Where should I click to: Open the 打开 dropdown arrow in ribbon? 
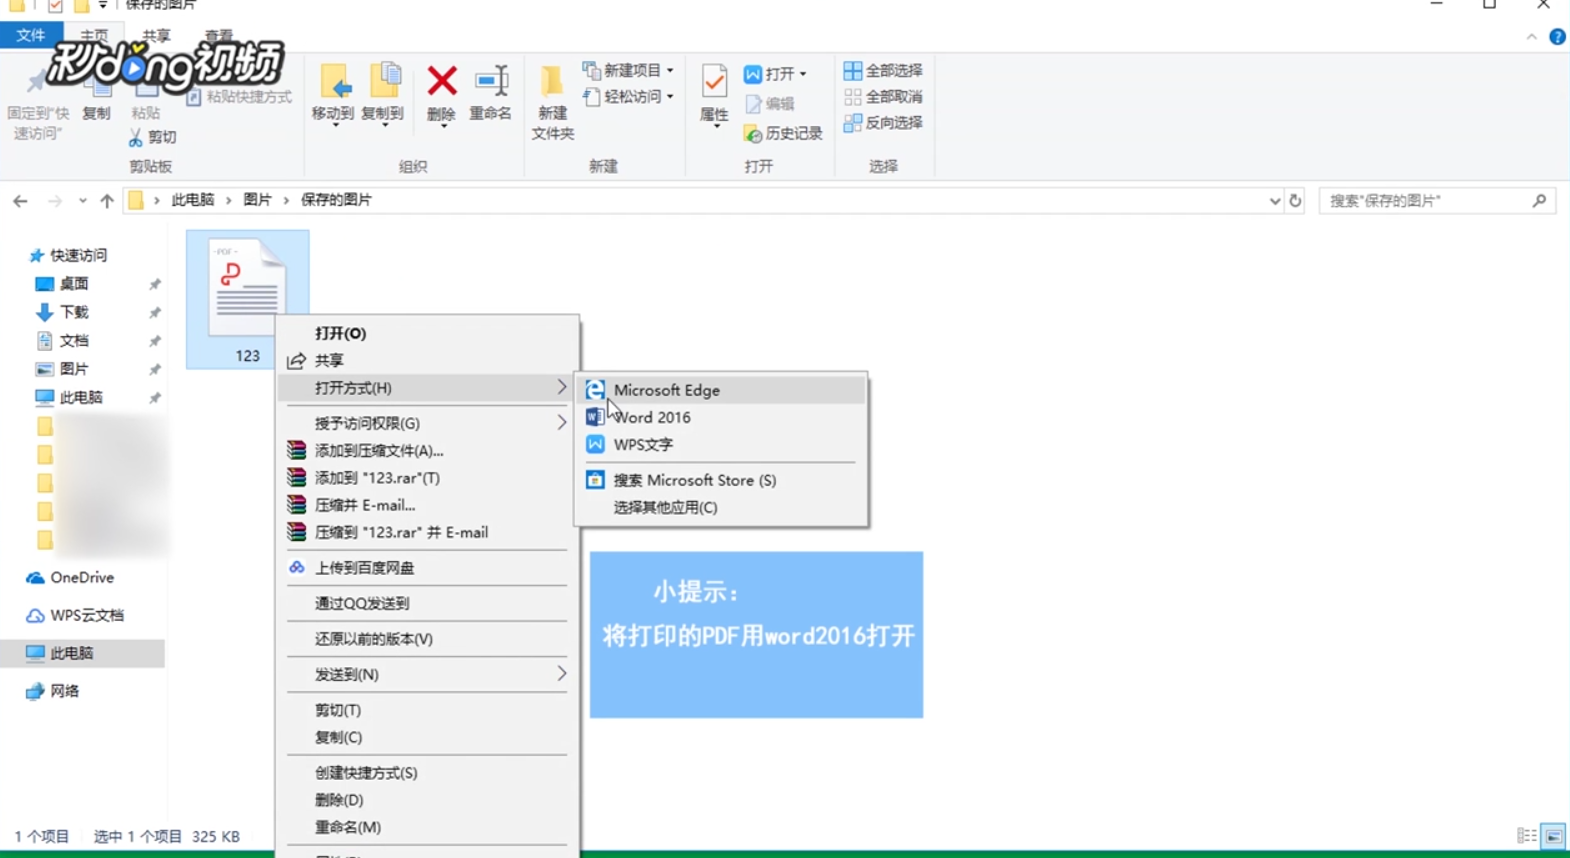point(803,74)
